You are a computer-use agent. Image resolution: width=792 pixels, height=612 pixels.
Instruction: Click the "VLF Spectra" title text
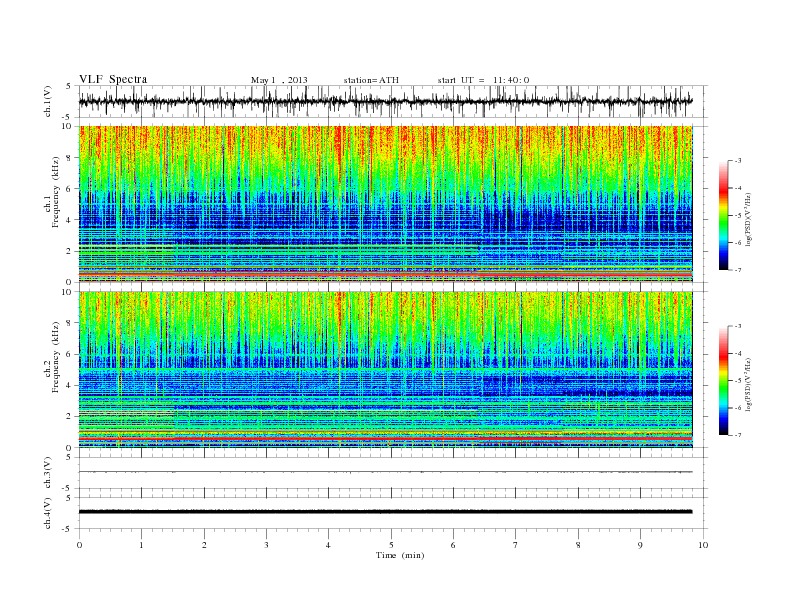(113, 79)
